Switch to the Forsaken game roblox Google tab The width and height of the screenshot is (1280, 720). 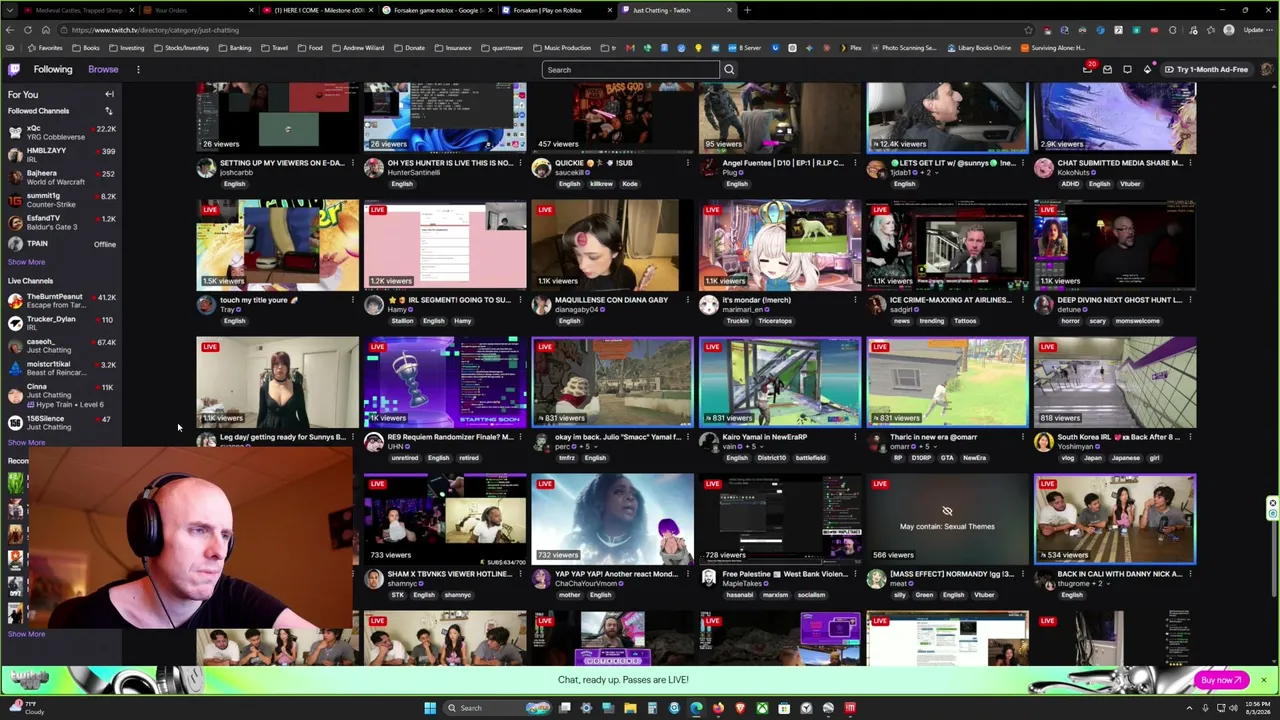(x=438, y=10)
